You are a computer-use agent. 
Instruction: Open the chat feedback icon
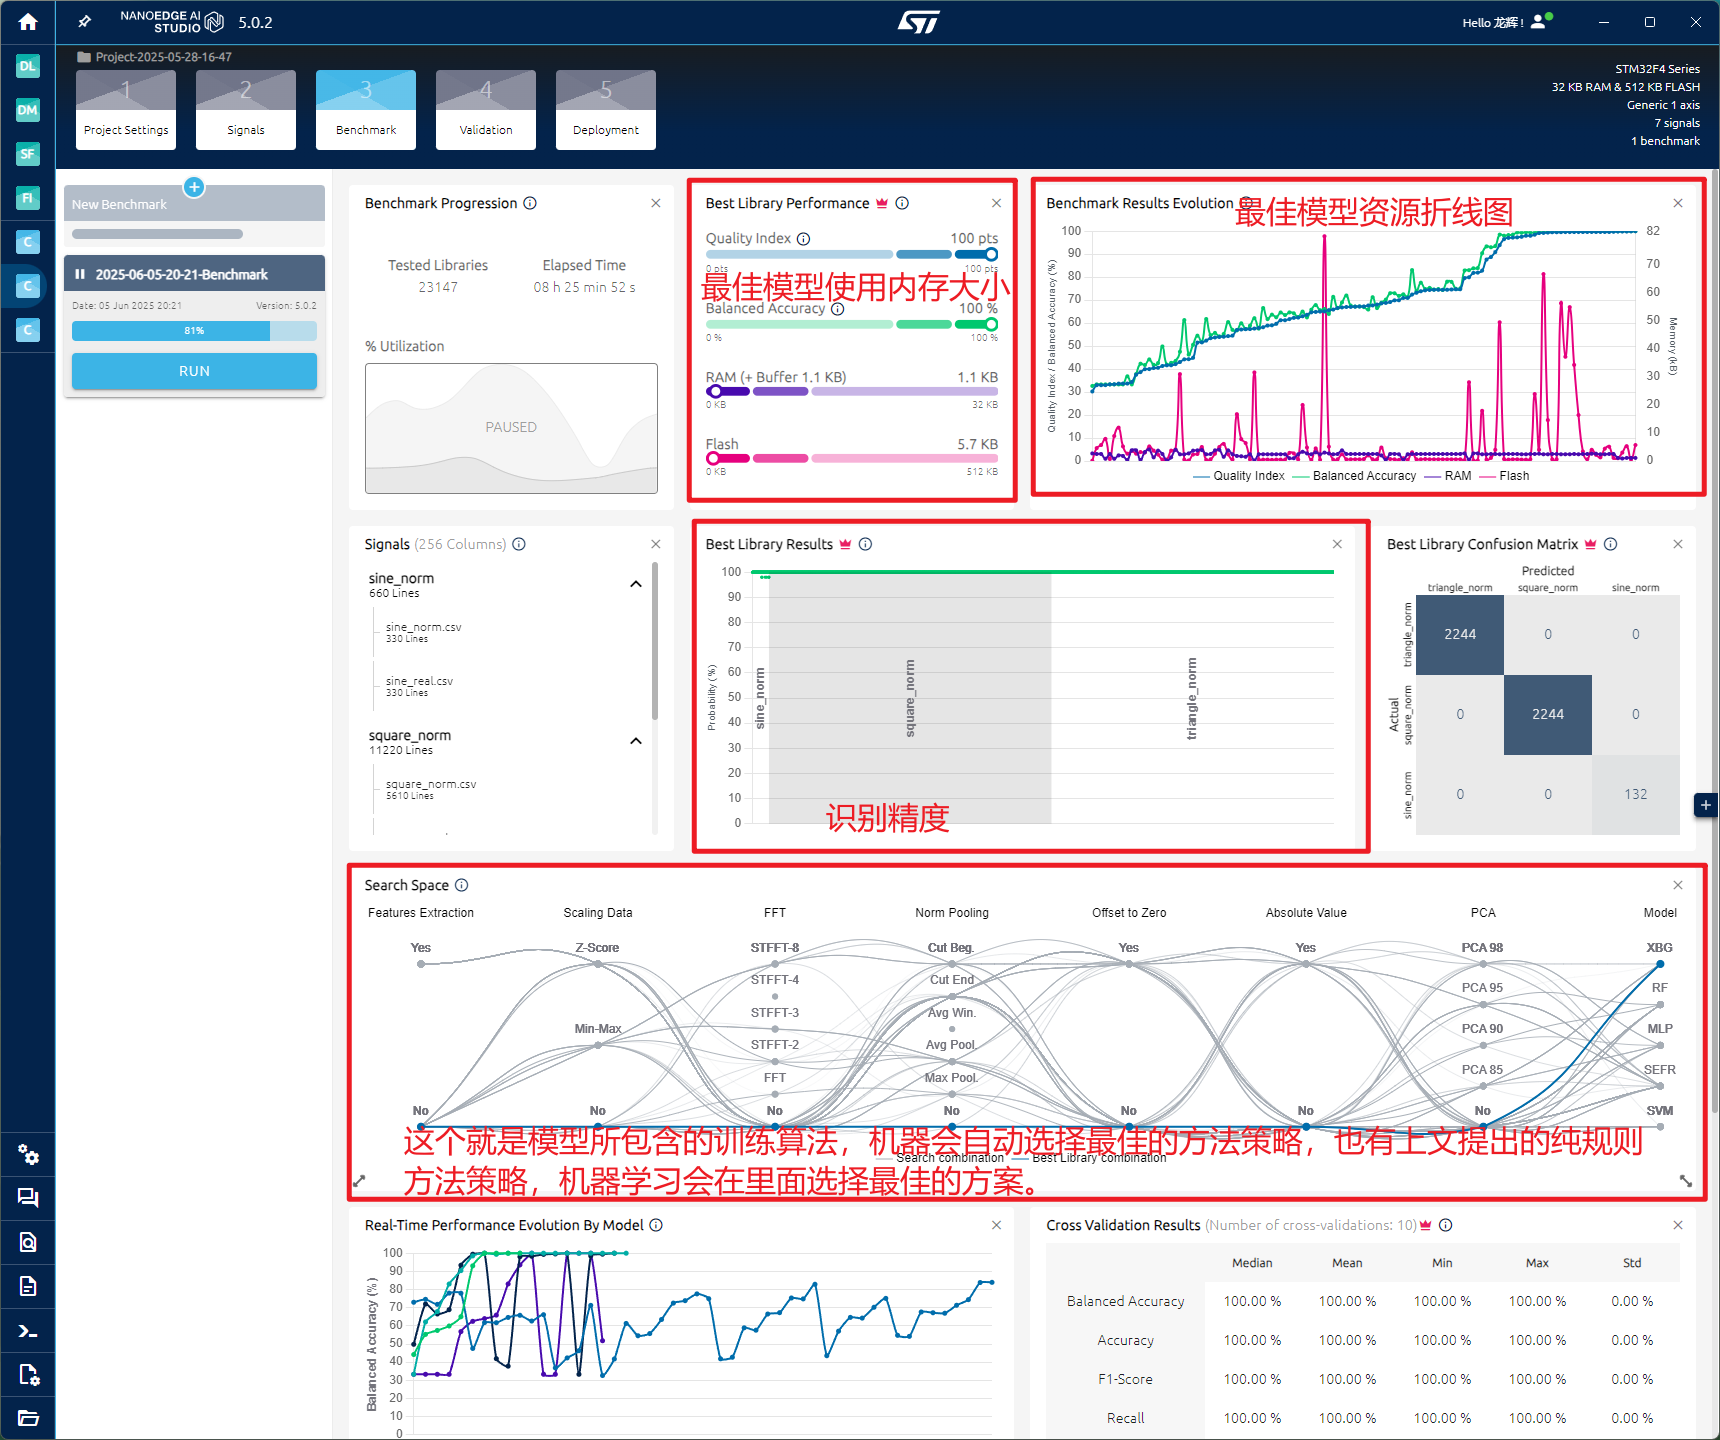[x=28, y=1198]
